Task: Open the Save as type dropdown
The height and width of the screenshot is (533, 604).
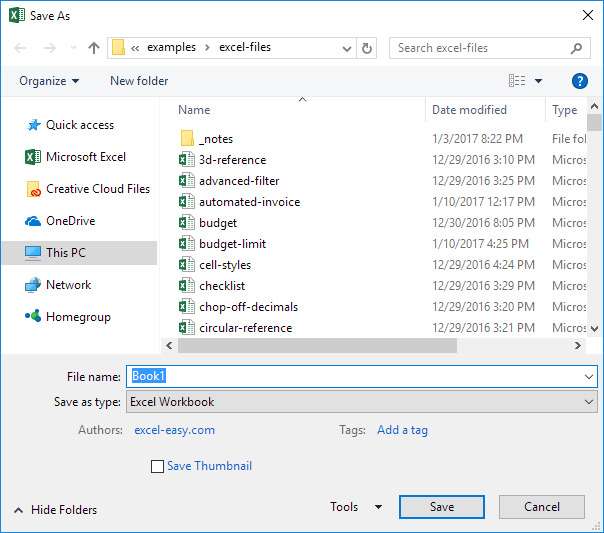Action: (x=362, y=402)
